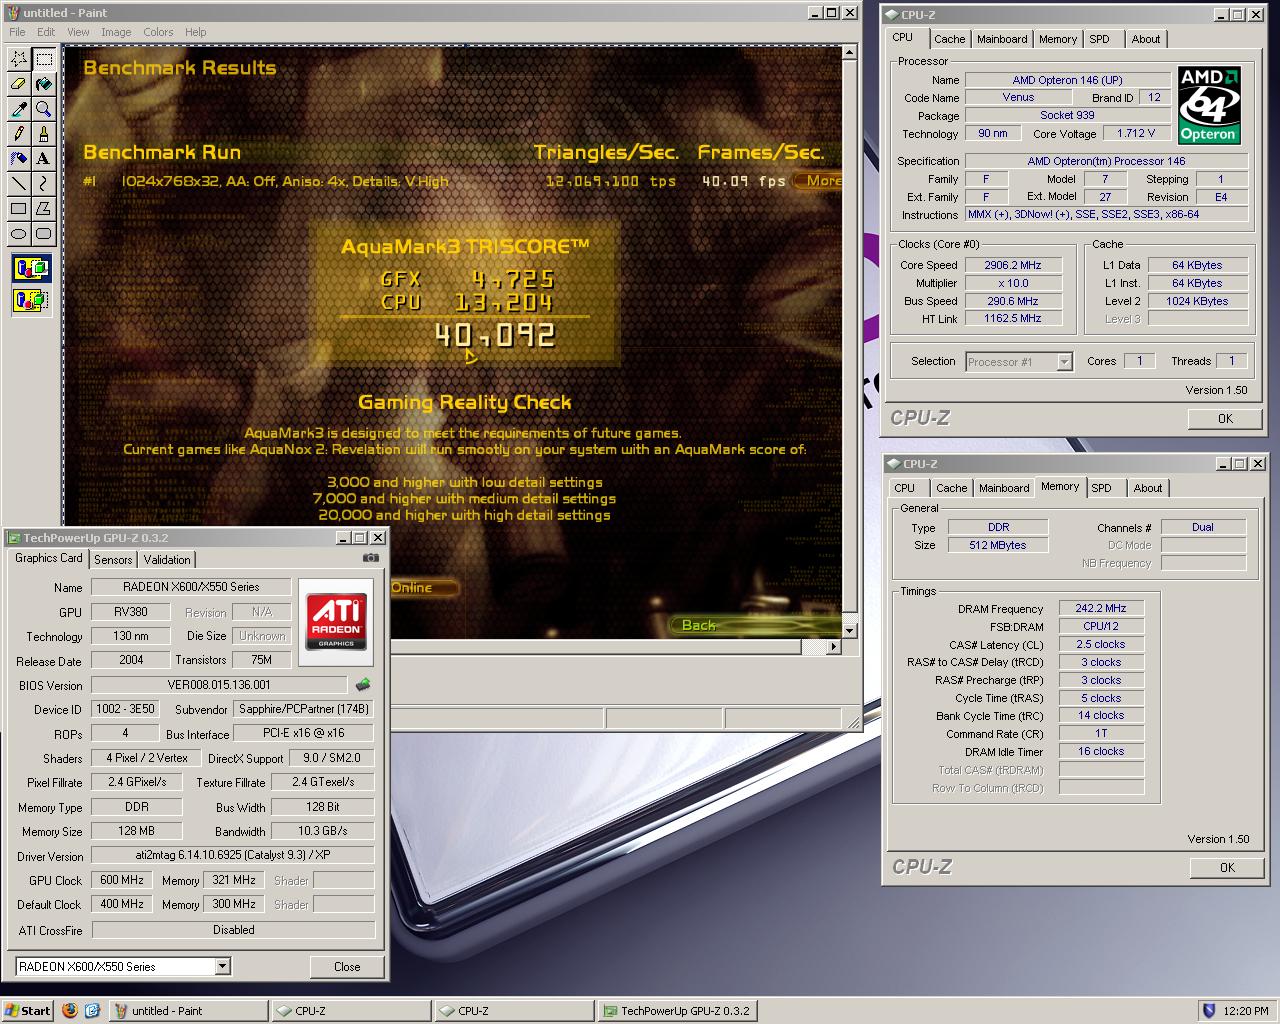The height and width of the screenshot is (1024, 1280).
Task: Expand the Processor #1 selection dropdown
Action: (x=1064, y=362)
